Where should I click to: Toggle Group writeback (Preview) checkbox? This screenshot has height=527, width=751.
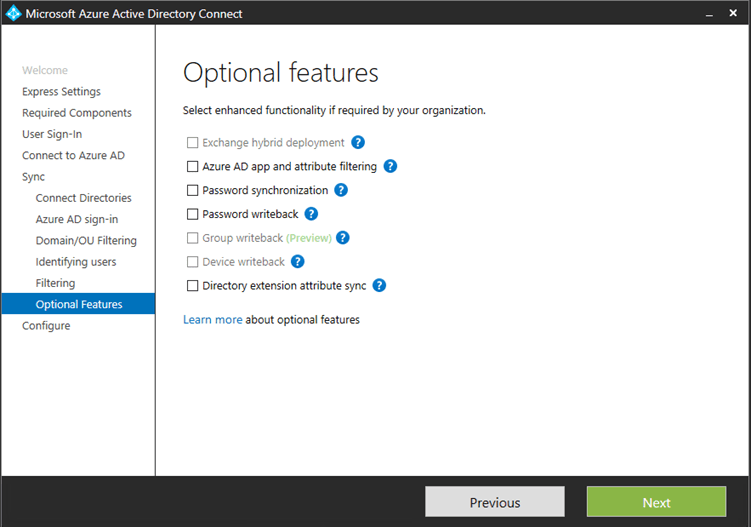pos(193,238)
